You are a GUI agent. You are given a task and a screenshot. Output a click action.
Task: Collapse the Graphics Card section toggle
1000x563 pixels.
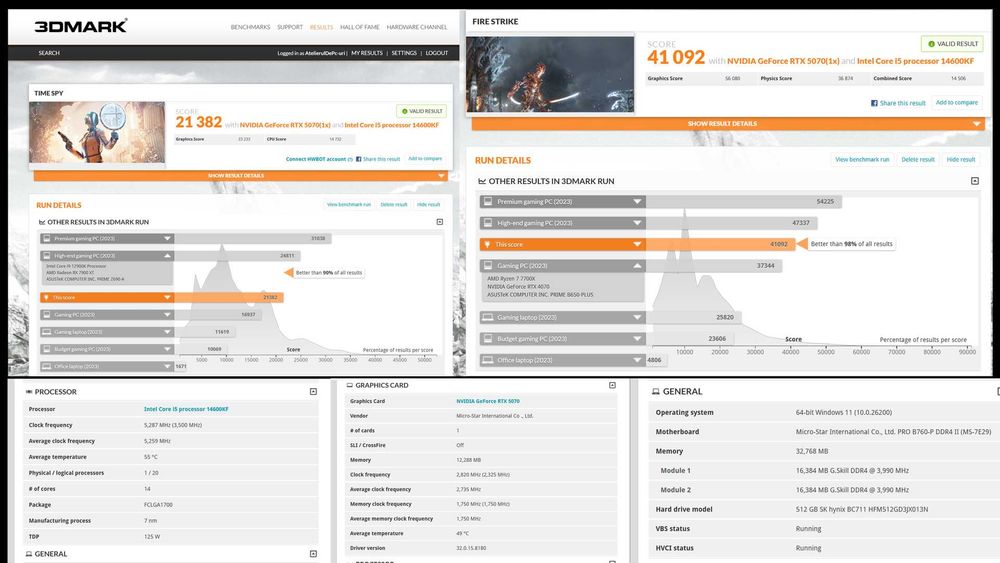click(612, 385)
